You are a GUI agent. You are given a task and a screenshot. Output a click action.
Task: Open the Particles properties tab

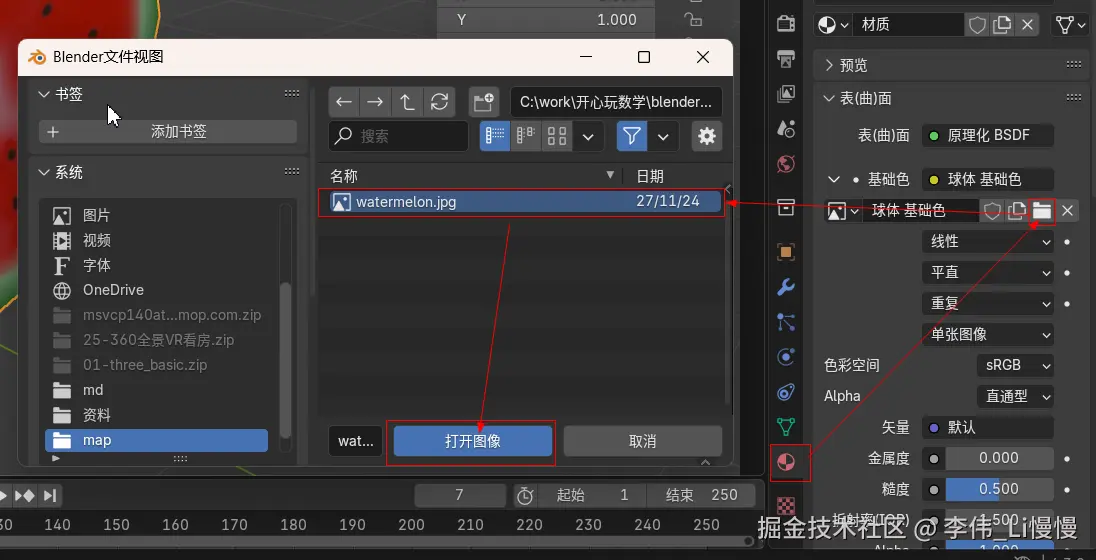(786, 322)
